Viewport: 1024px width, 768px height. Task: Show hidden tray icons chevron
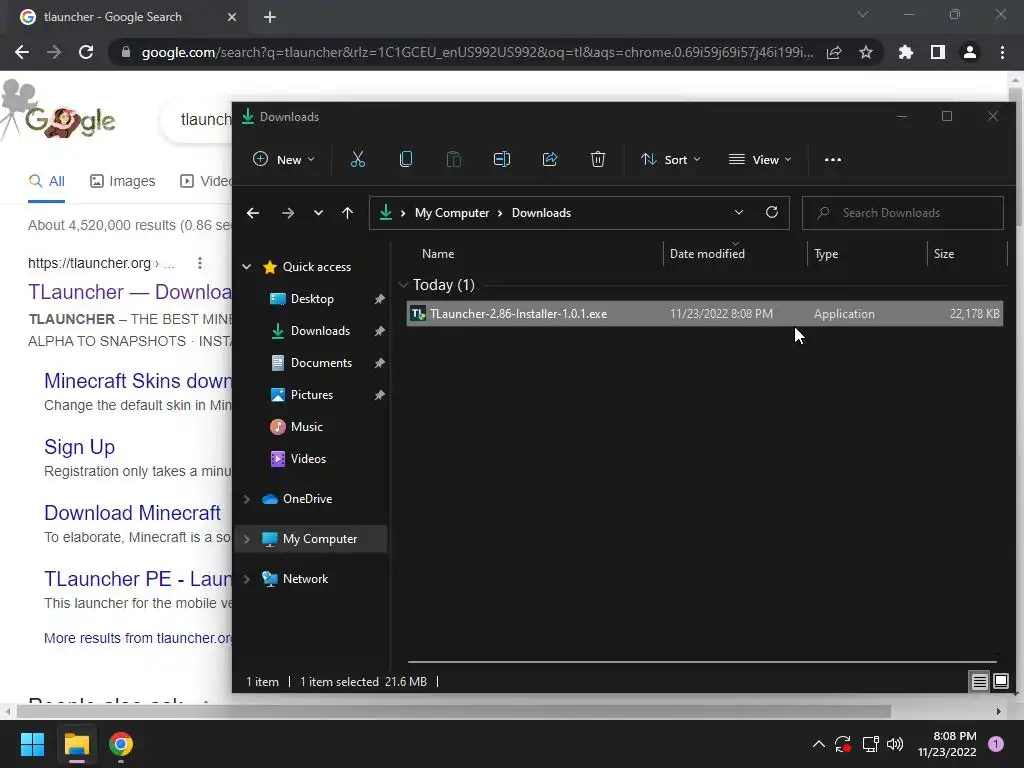click(818, 744)
